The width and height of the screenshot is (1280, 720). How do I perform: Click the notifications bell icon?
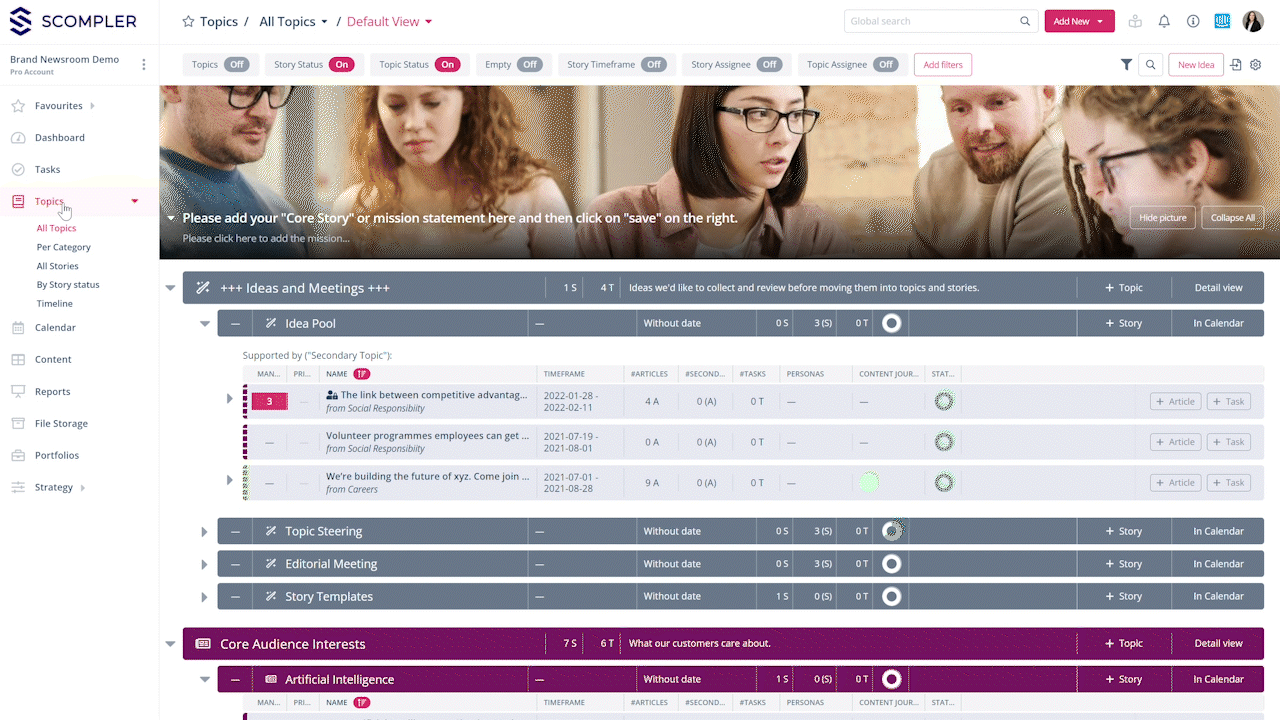click(x=1164, y=21)
